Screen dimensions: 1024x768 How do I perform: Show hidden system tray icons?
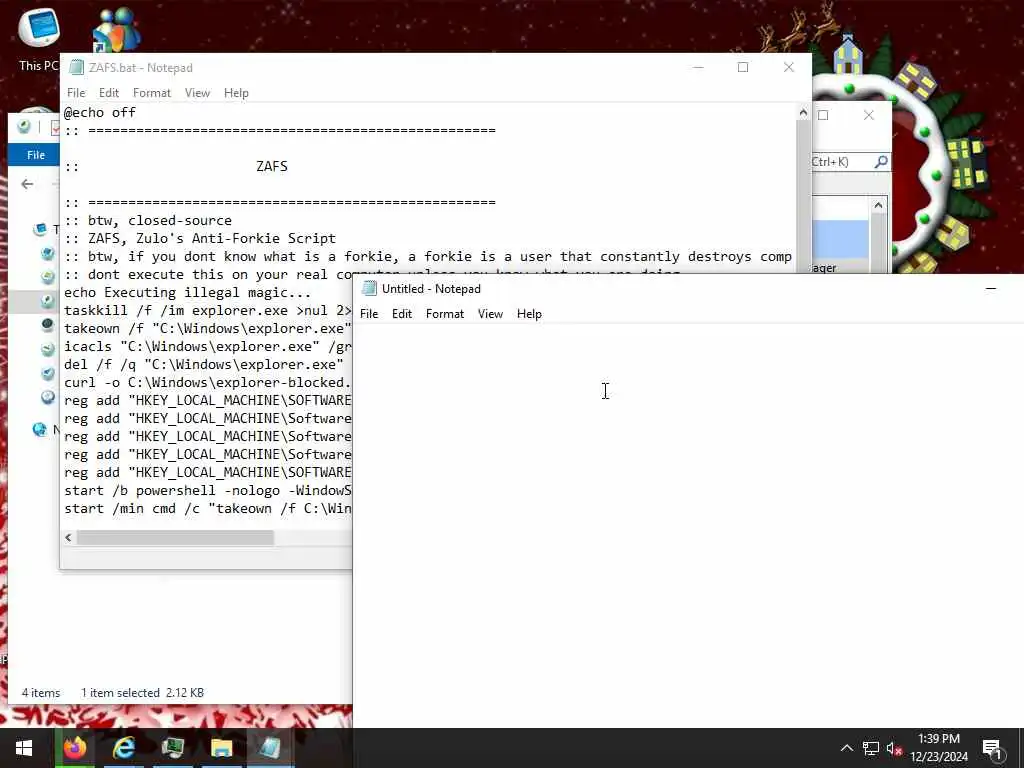coord(846,748)
